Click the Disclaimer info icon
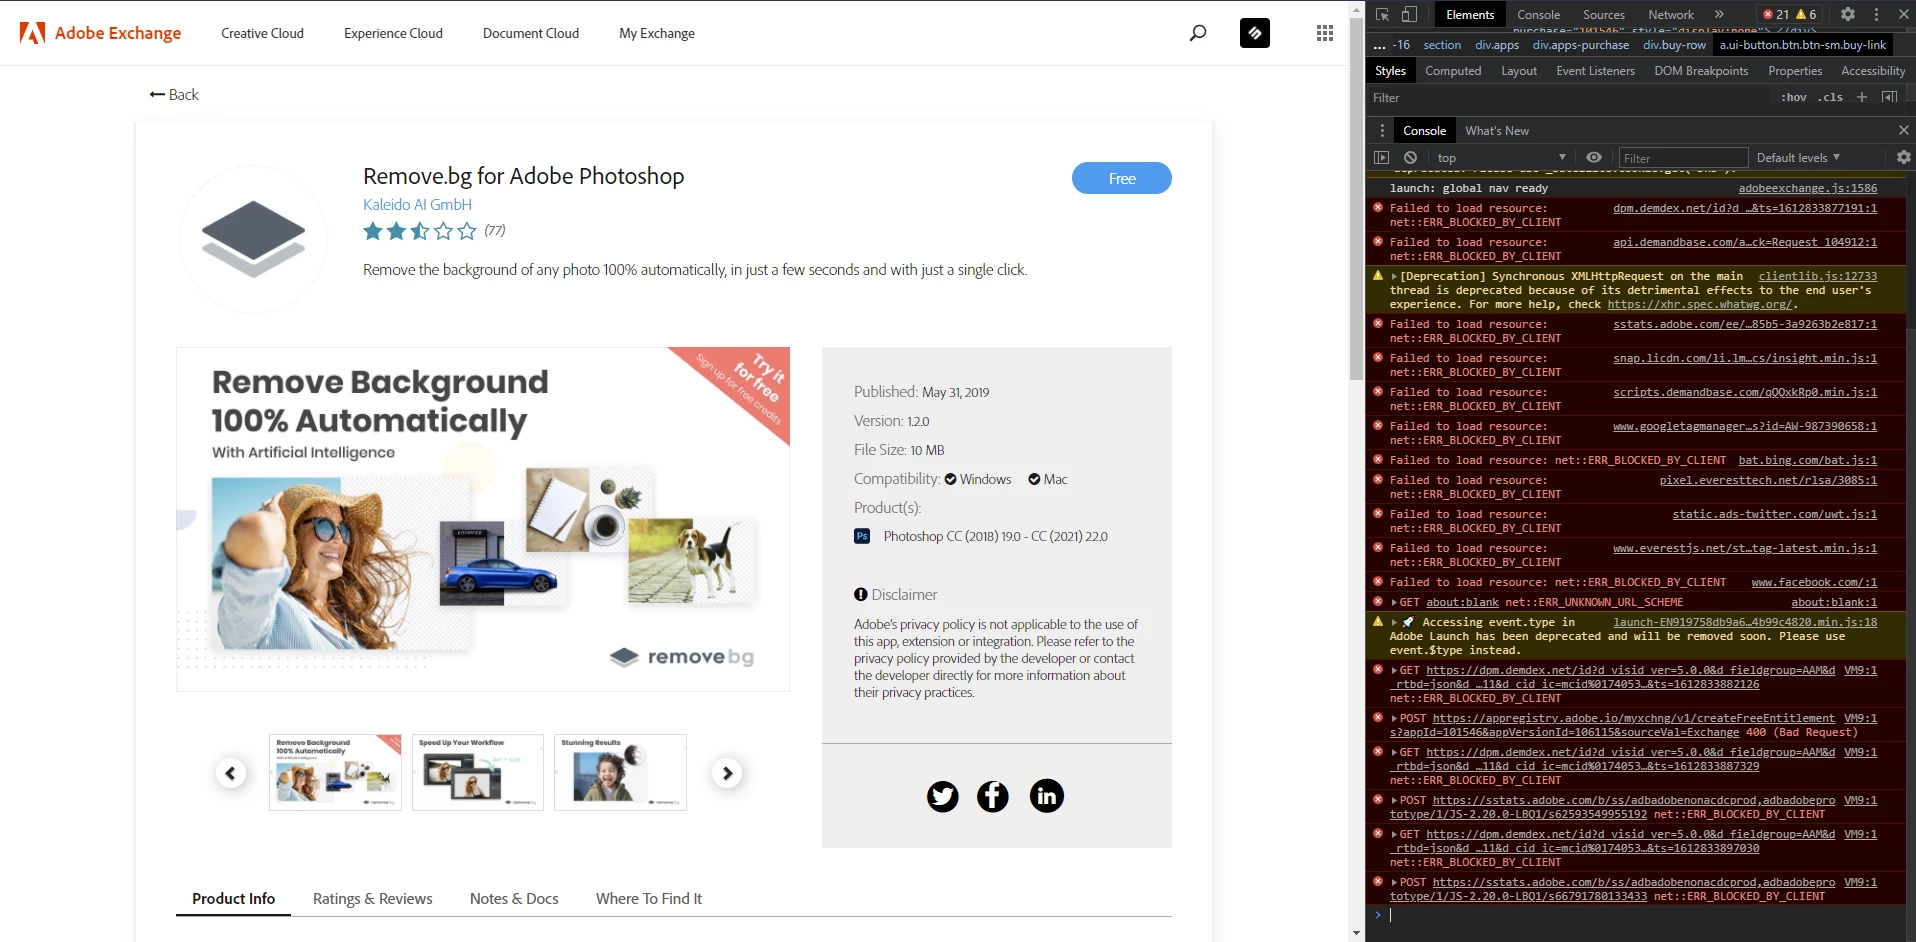This screenshot has width=1916, height=942. coord(861,594)
